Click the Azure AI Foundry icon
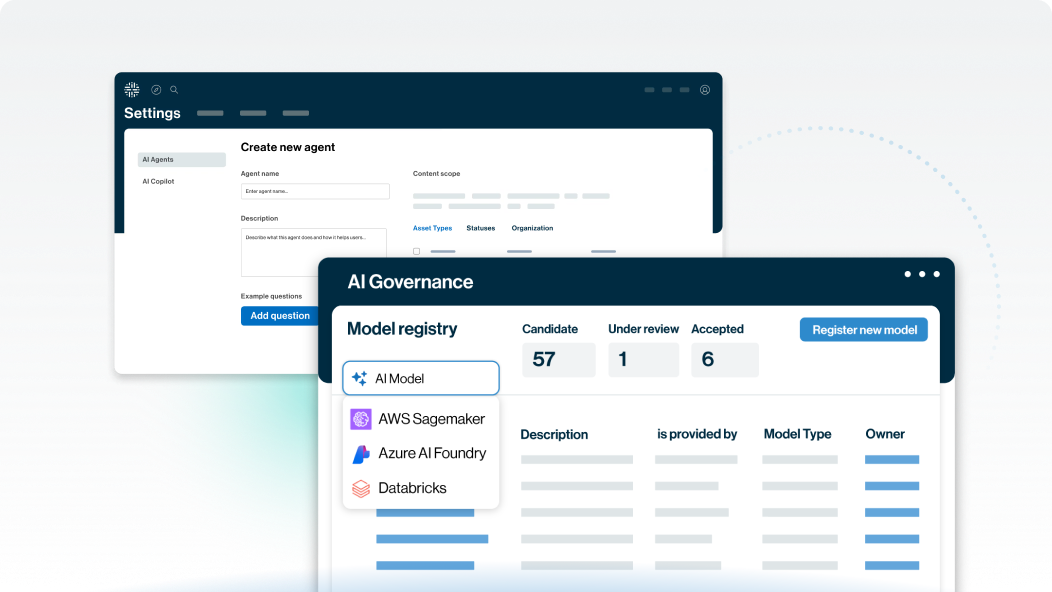This screenshot has height=592, width=1052. coord(361,454)
